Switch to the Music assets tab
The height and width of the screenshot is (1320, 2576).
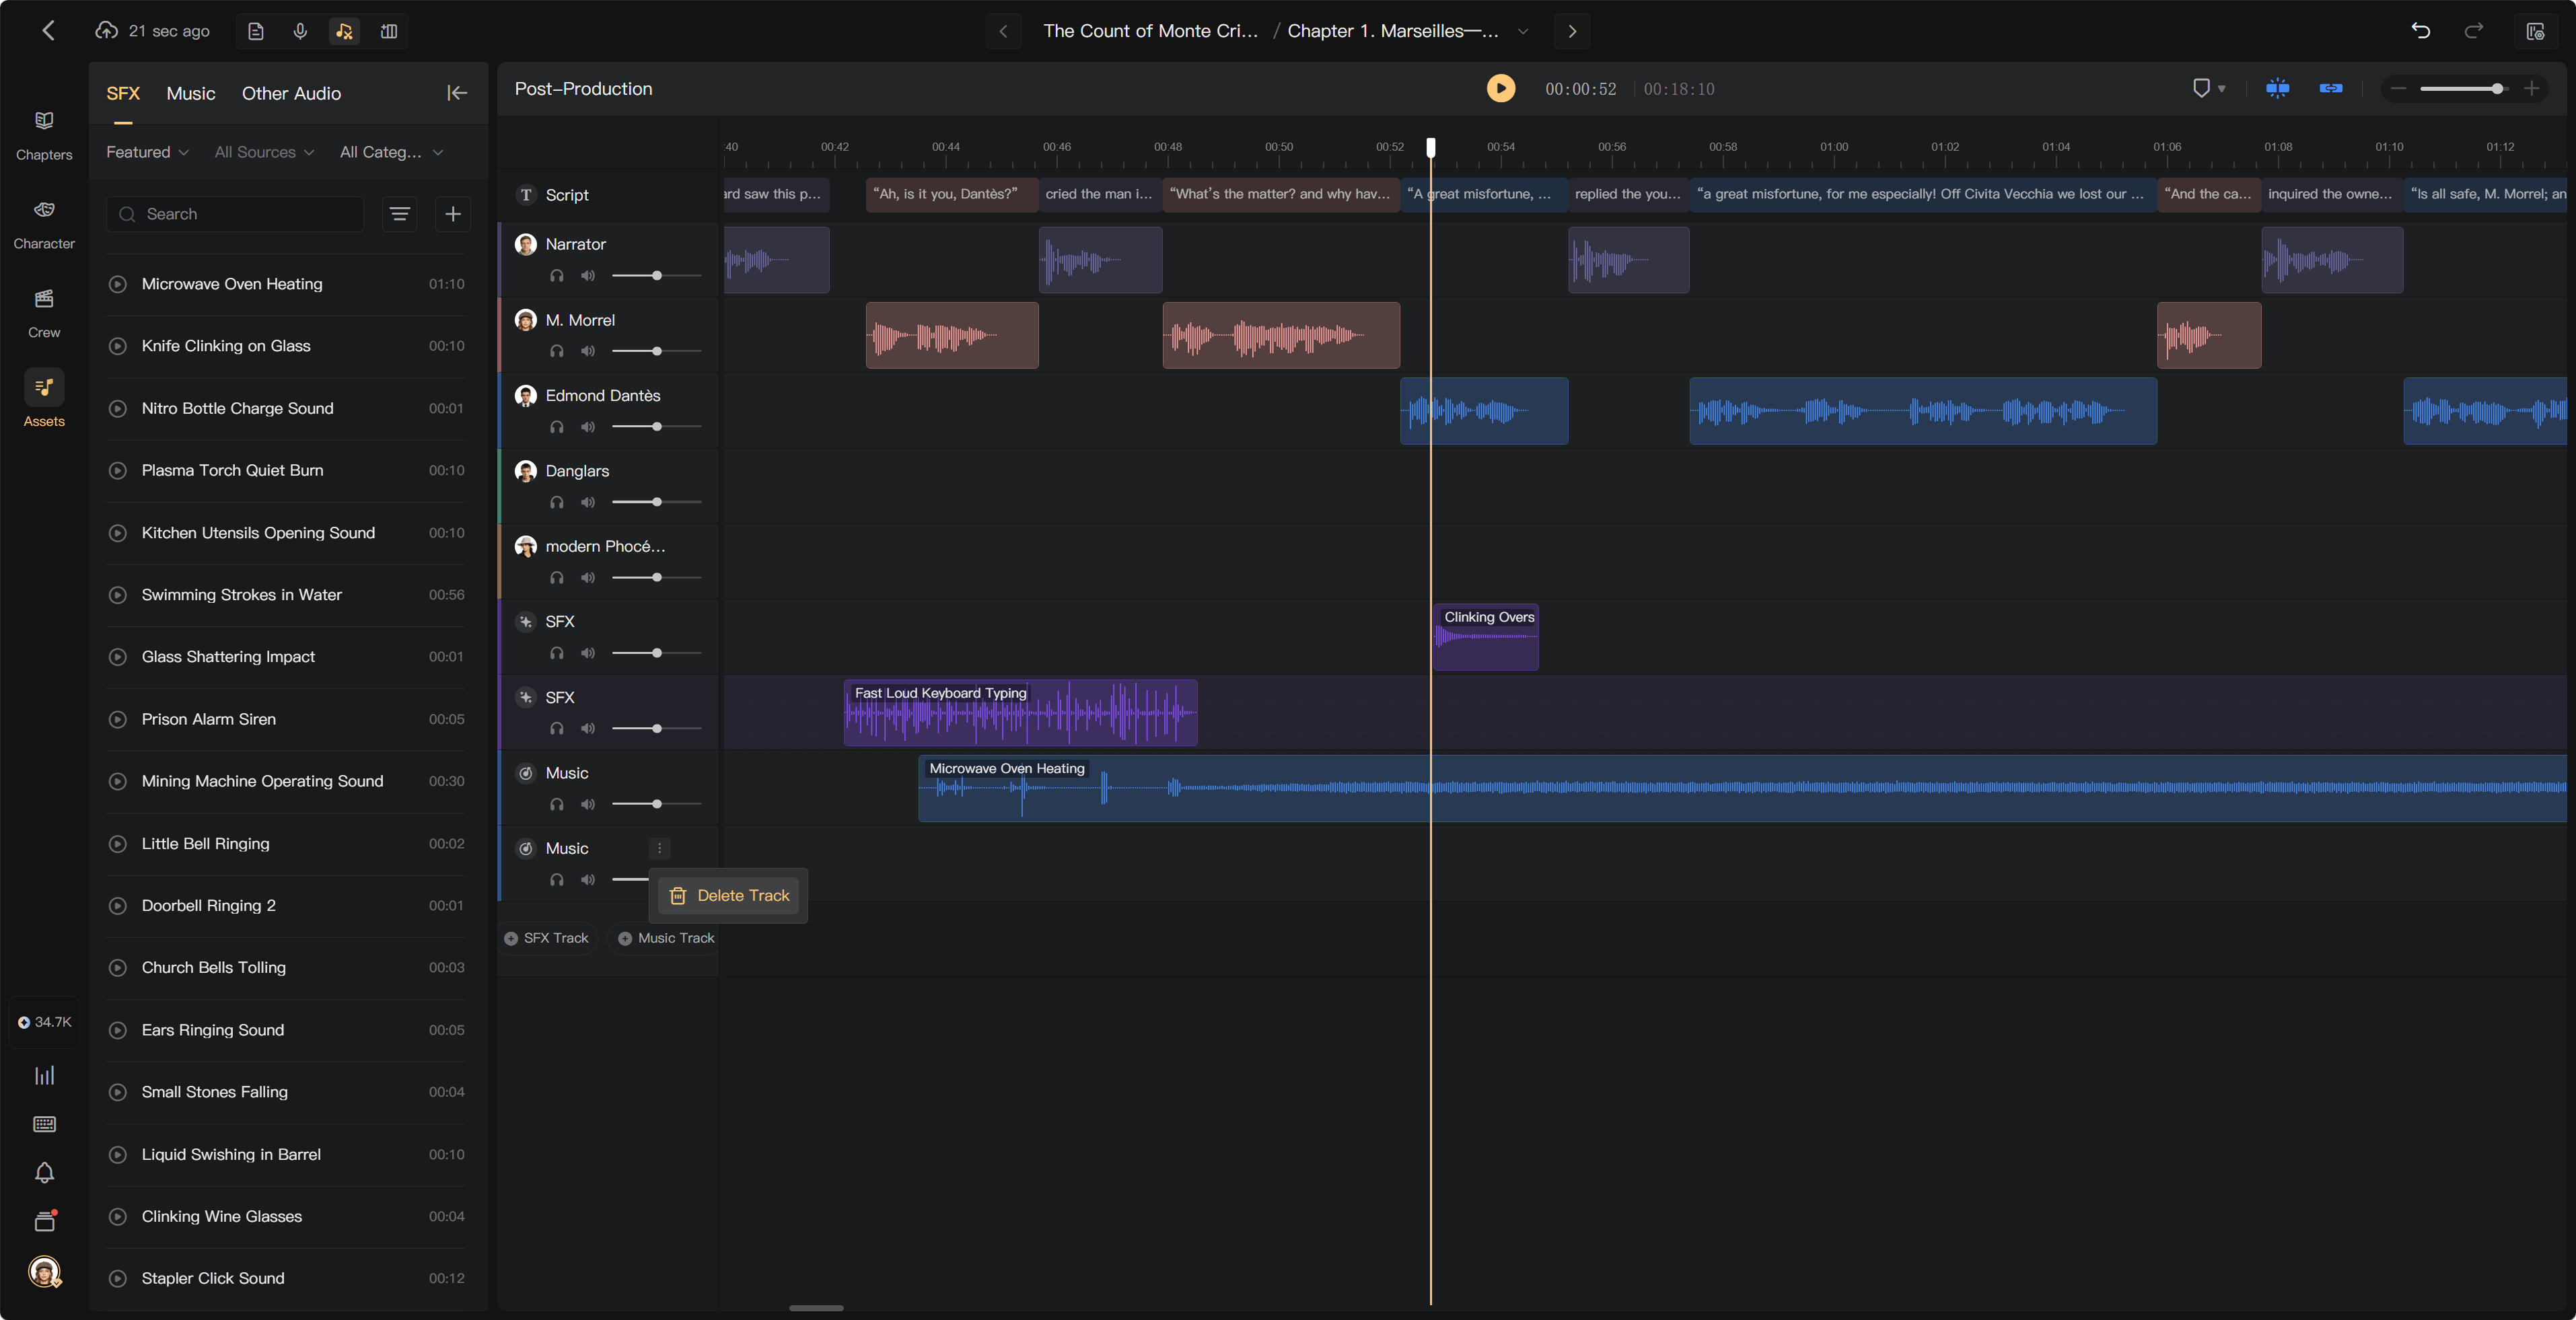point(191,94)
